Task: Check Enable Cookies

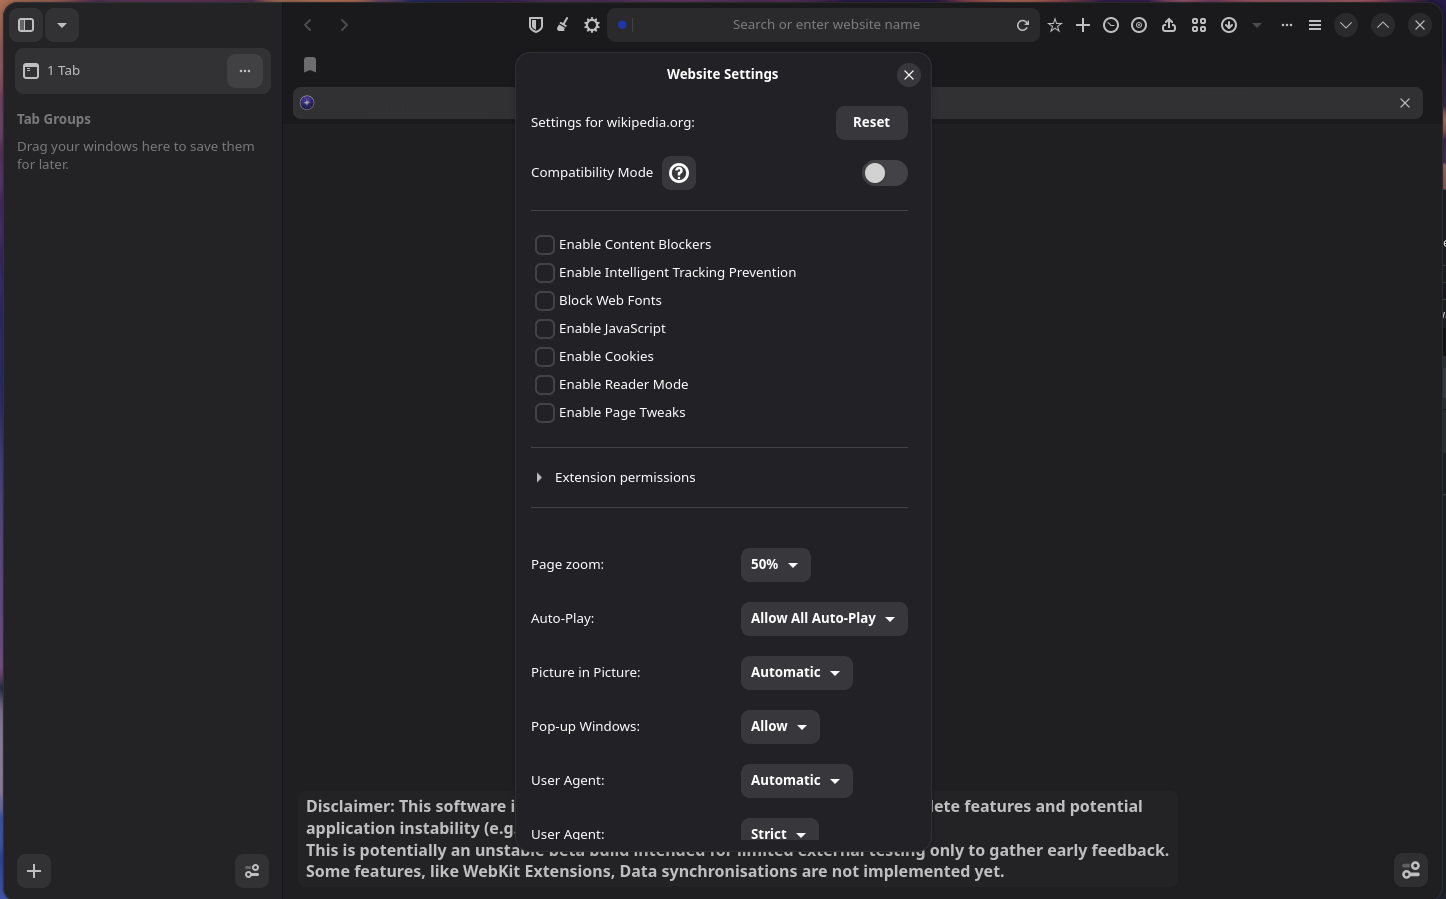Action: tap(545, 357)
